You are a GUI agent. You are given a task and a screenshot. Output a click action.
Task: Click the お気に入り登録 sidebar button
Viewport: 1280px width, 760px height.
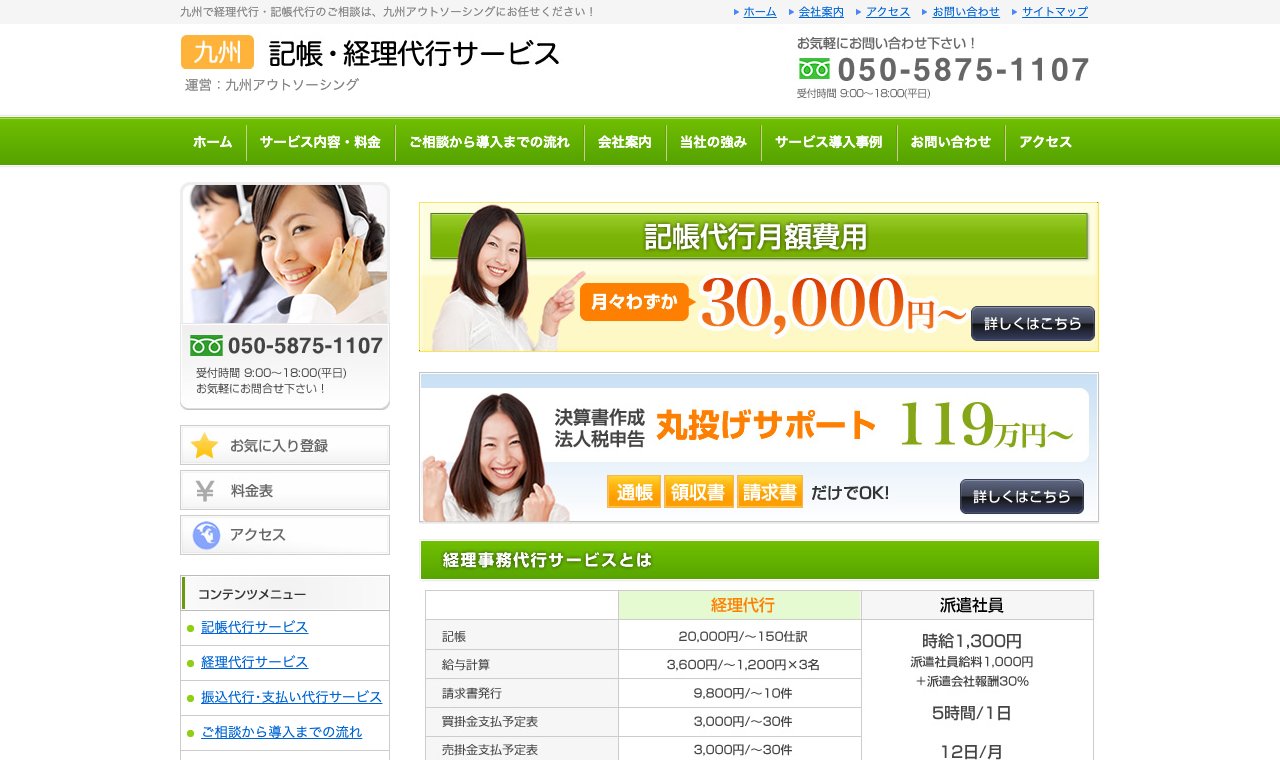point(285,445)
